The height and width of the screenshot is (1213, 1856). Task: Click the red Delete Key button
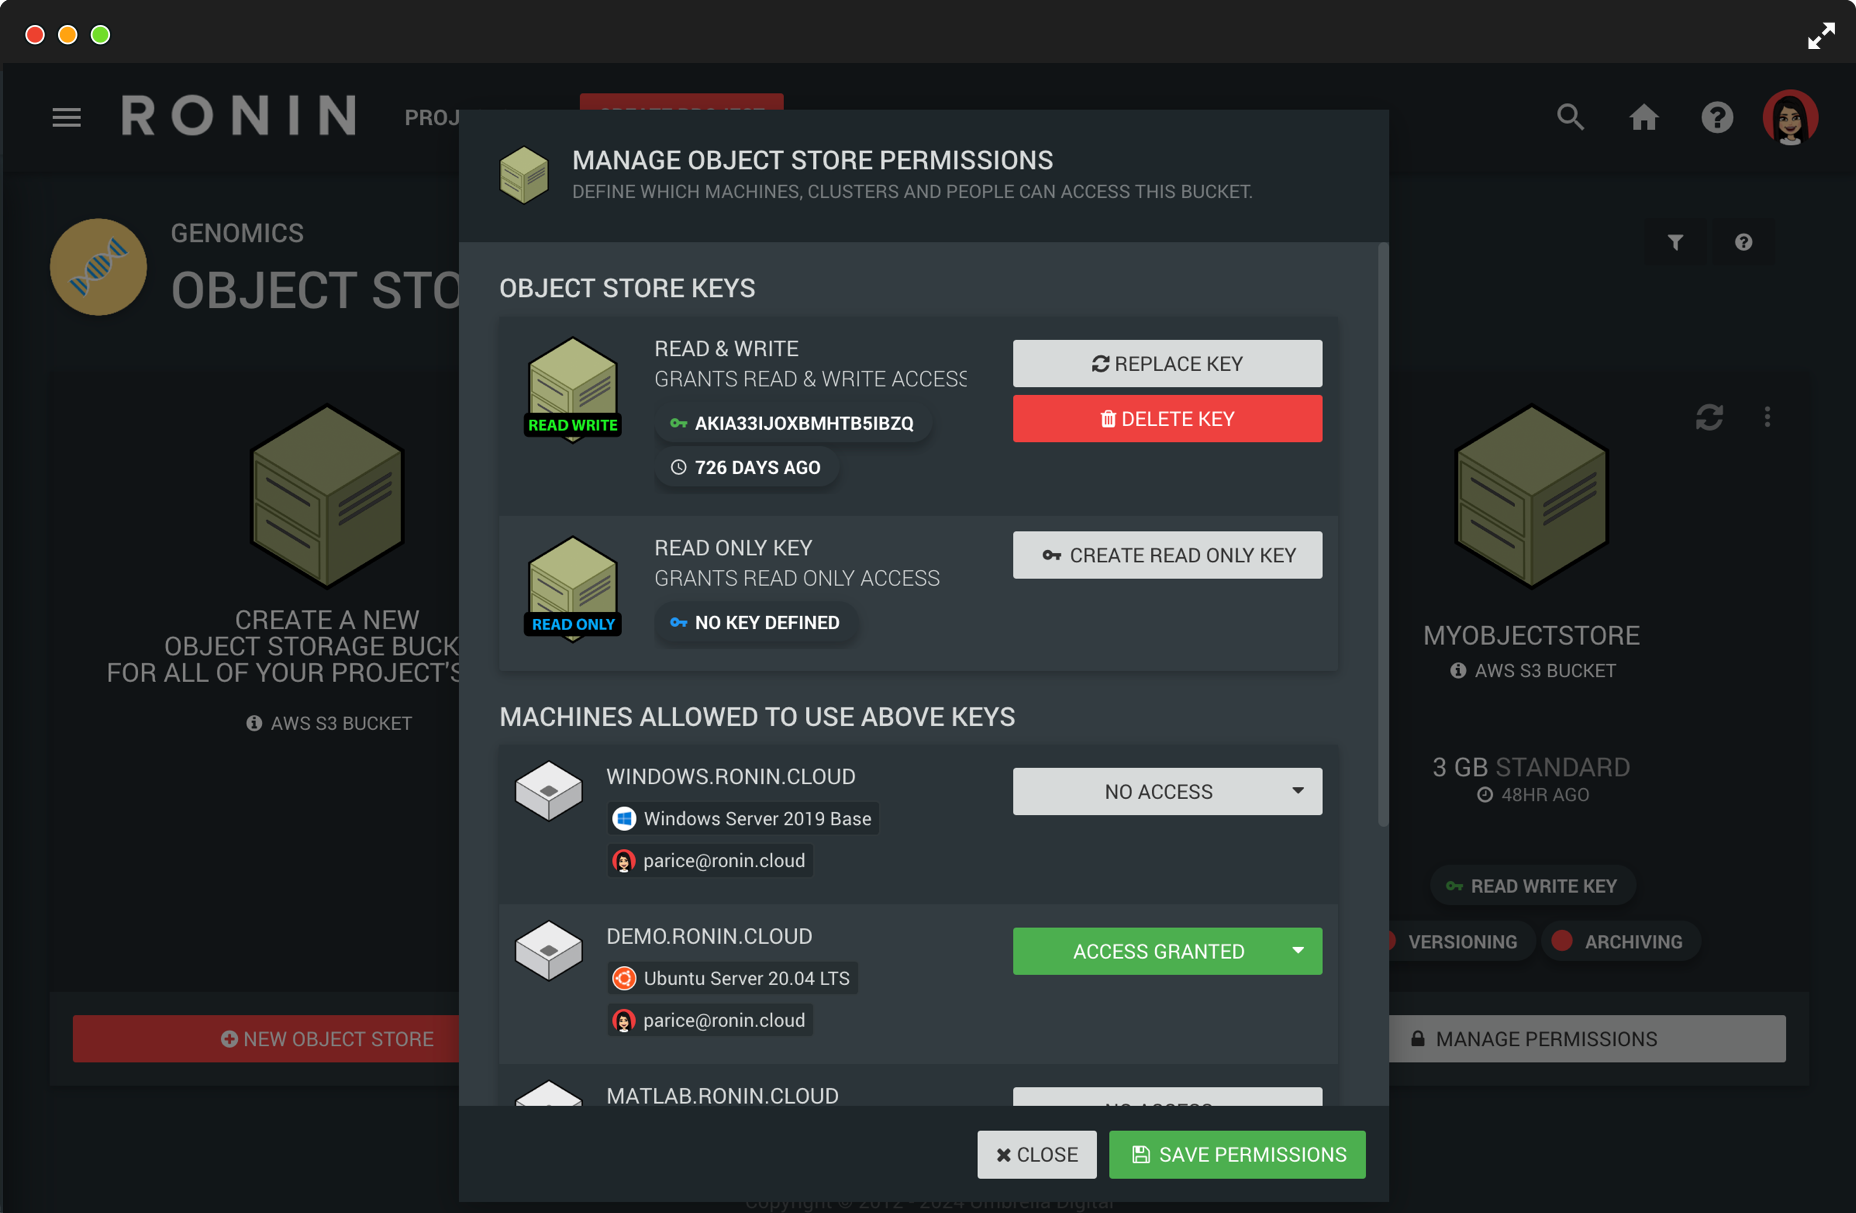tap(1166, 419)
